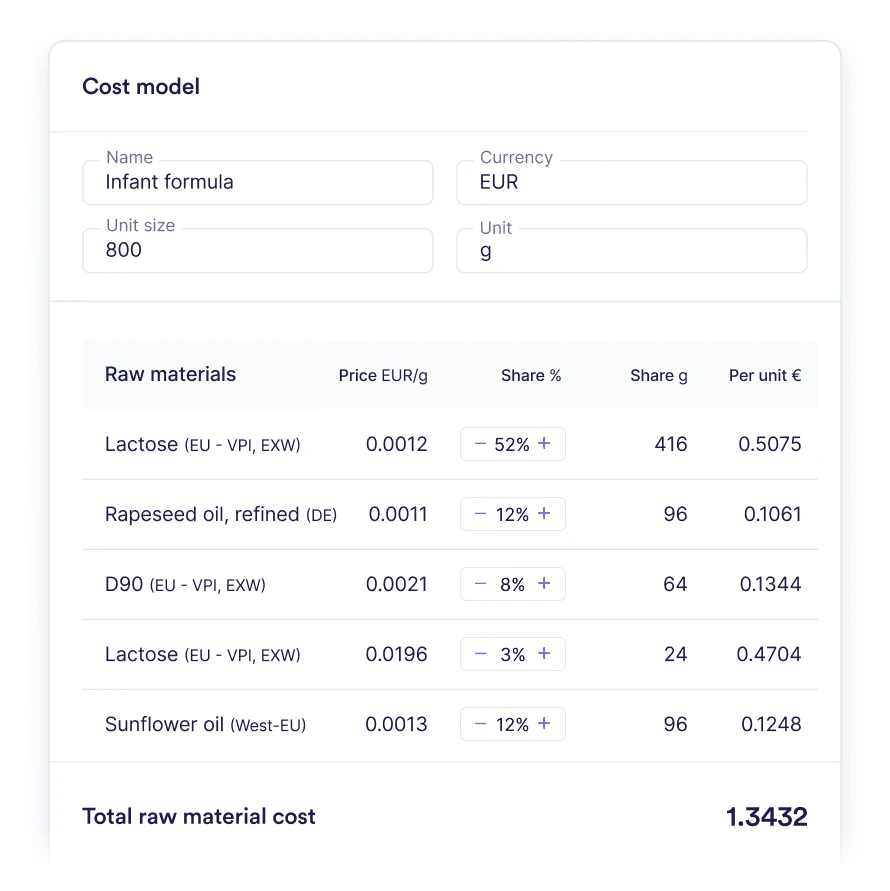Select the 3% share value for Lactose
The image size is (890, 891).
tap(512, 655)
